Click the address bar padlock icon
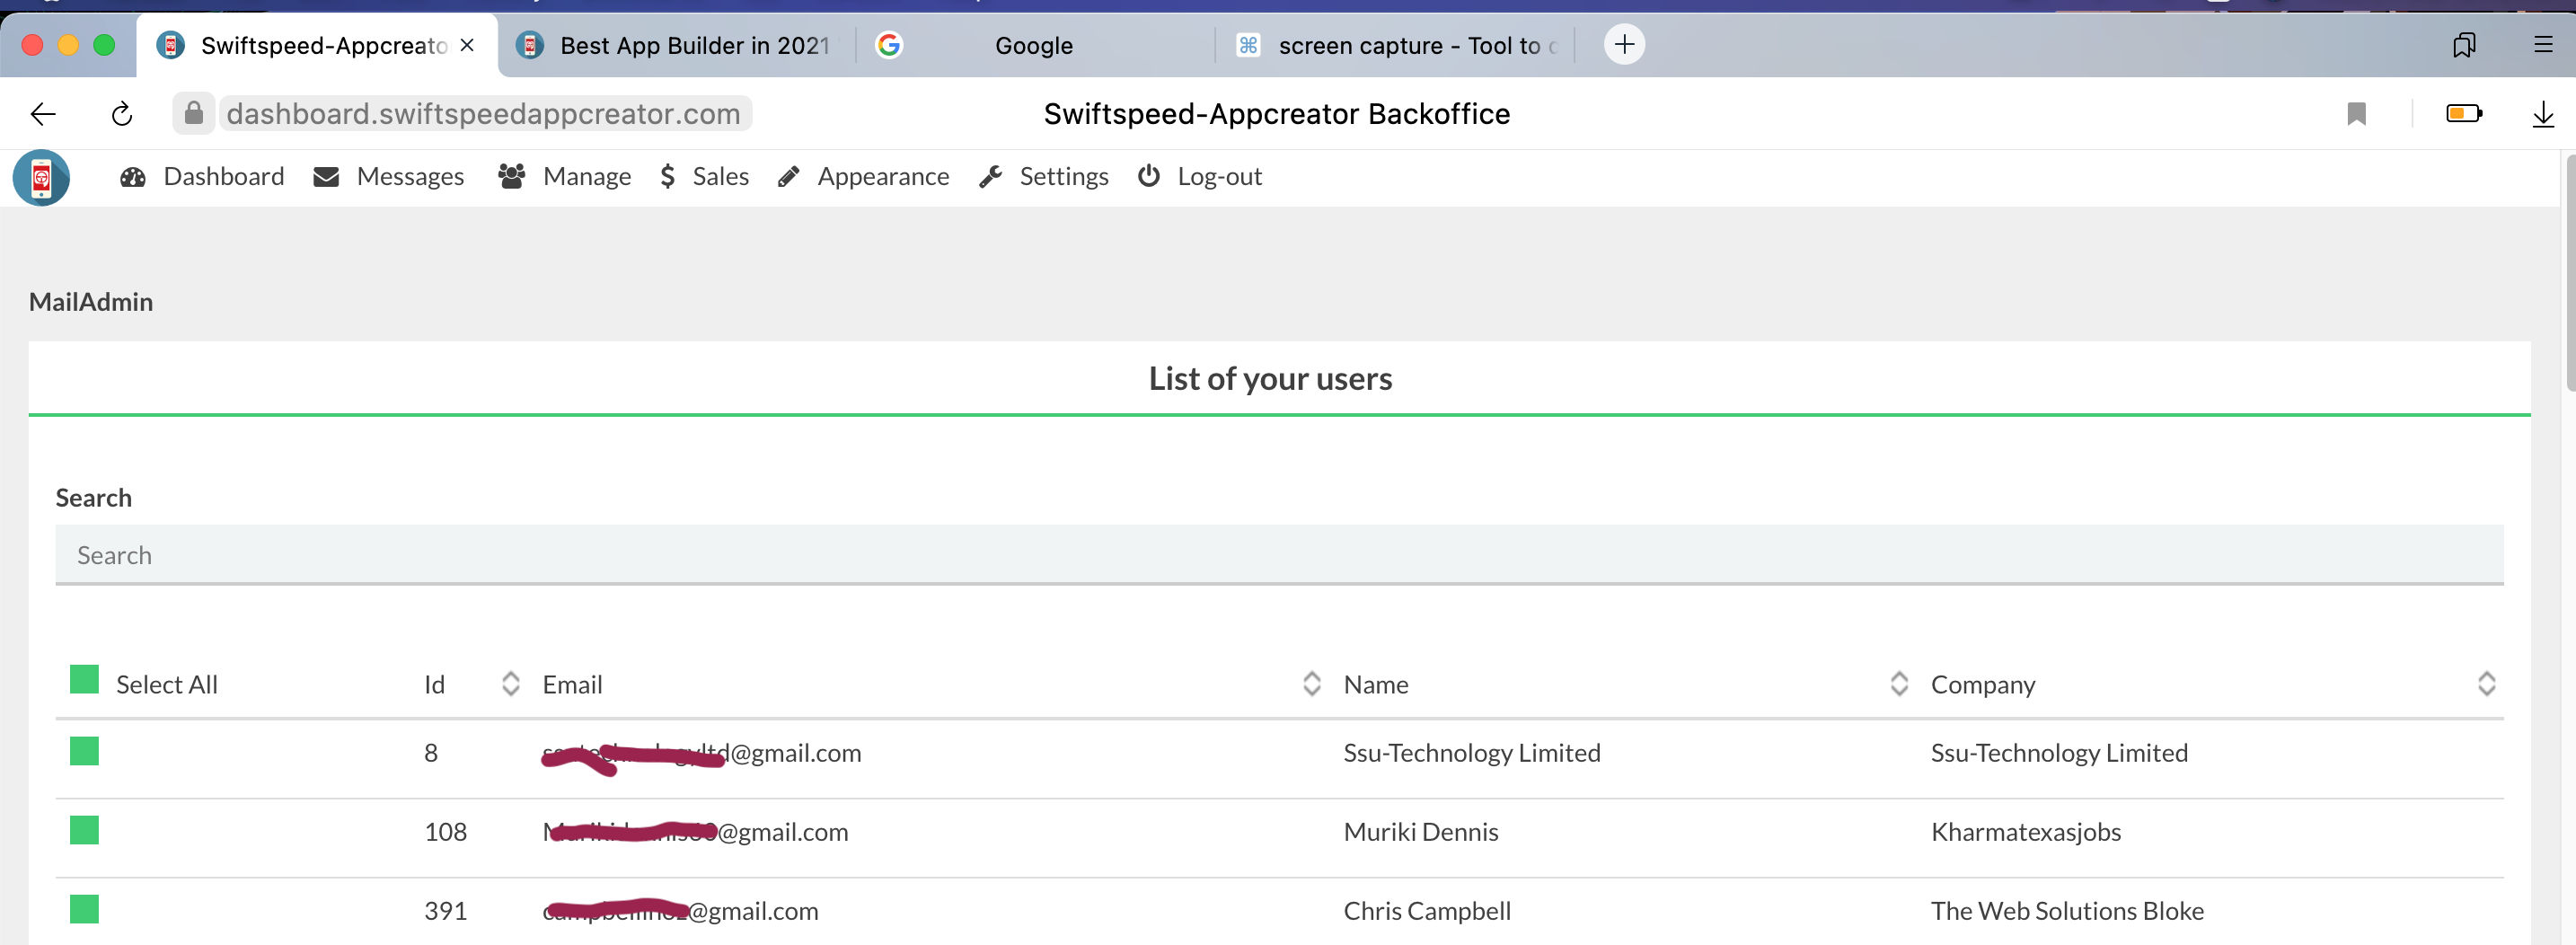The width and height of the screenshot is (2576, 945). click(x=194, y=113)
